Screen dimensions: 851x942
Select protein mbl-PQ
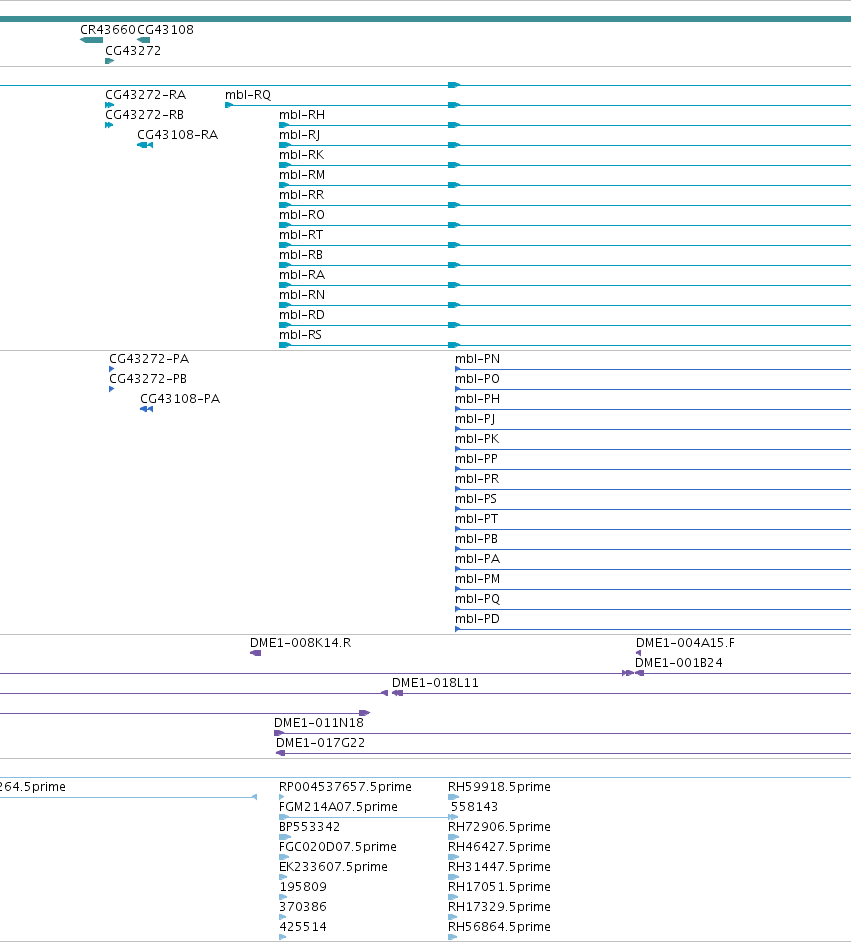pyautogui.click(x=477, y=598)
